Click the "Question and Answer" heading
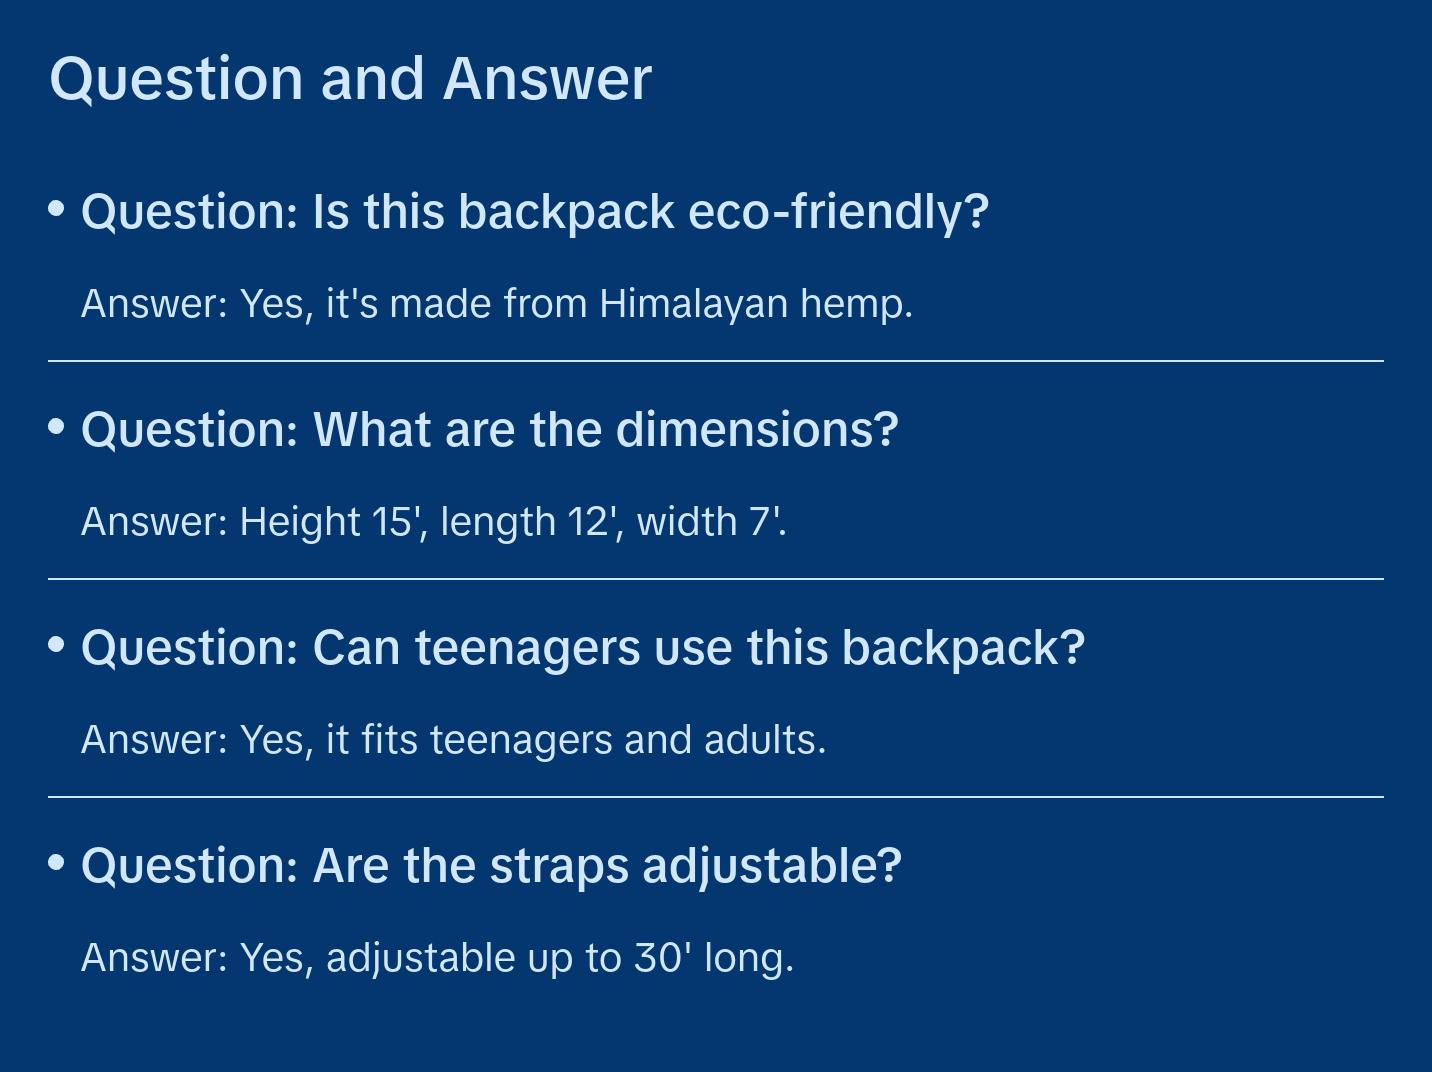Image resolution: width=1432 pixels, height=1072 pixels. click(x=350, y=79)
